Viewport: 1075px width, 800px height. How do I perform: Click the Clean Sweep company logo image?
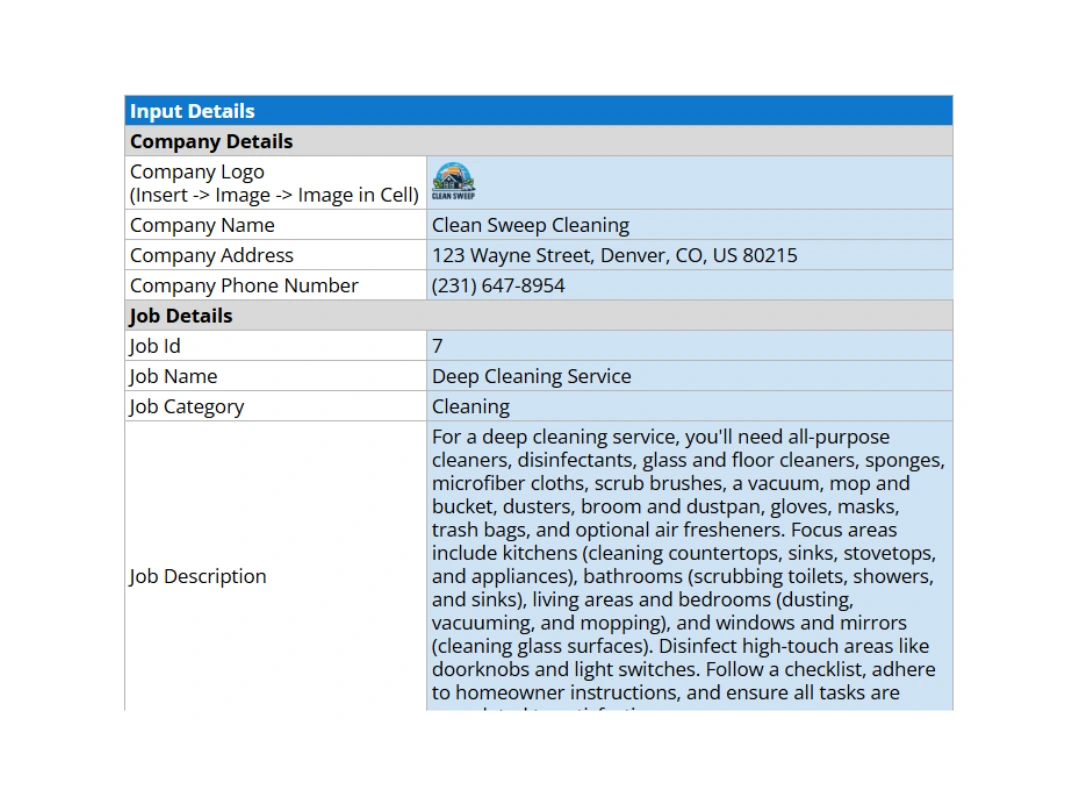click(x=453, y=182)
